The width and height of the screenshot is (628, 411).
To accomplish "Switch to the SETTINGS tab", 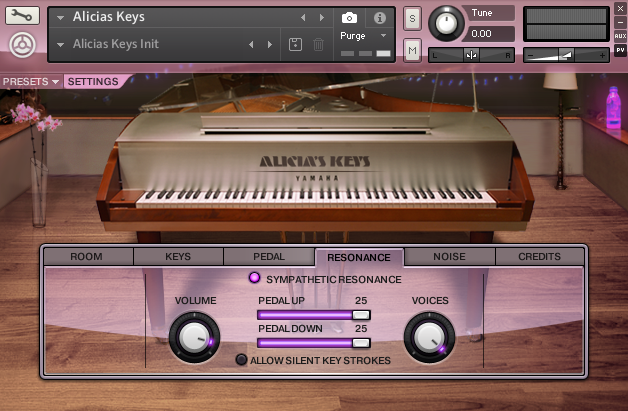I will pos(93,82).
